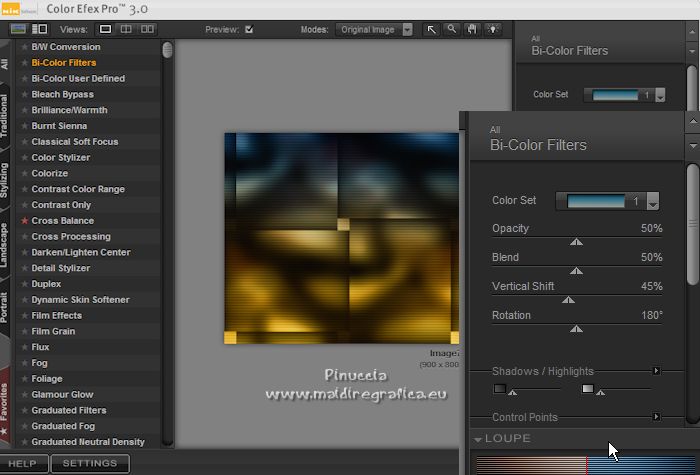The image size is (700, 475).
Task: Click the highlights light swatch icon
Action: coord(588,388)
